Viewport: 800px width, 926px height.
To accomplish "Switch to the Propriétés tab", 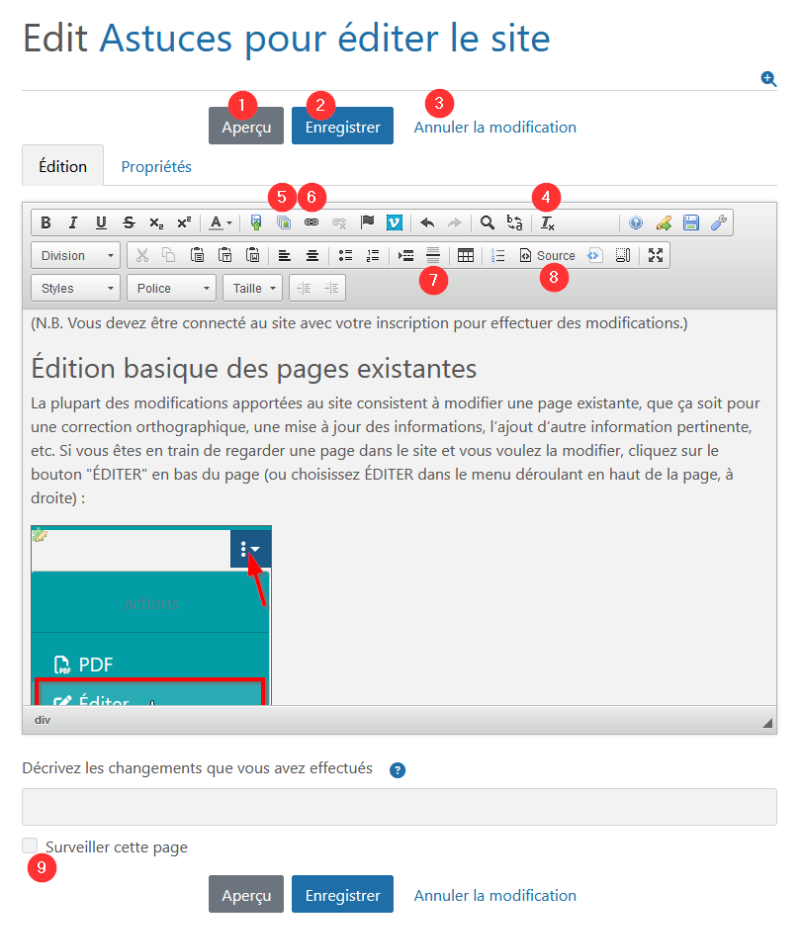I will click(156, 167).
